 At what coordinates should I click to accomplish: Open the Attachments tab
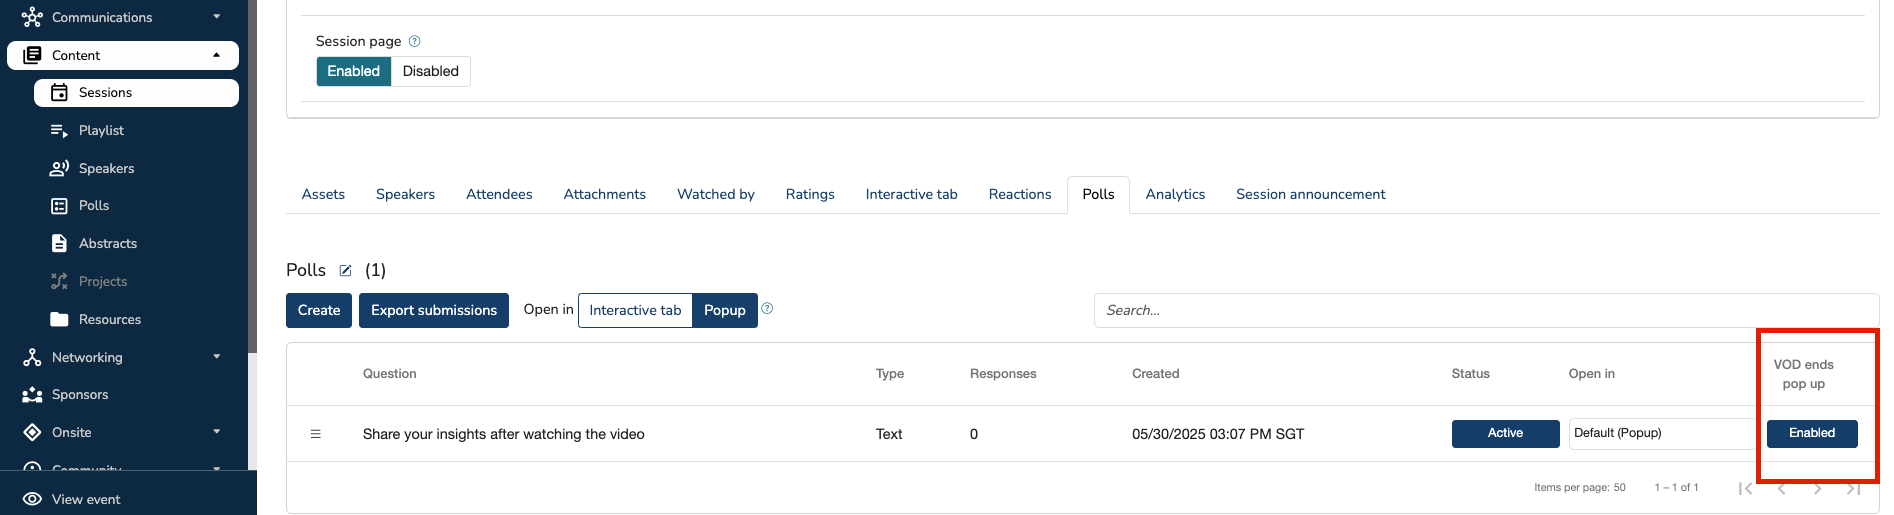coord(604,194)
